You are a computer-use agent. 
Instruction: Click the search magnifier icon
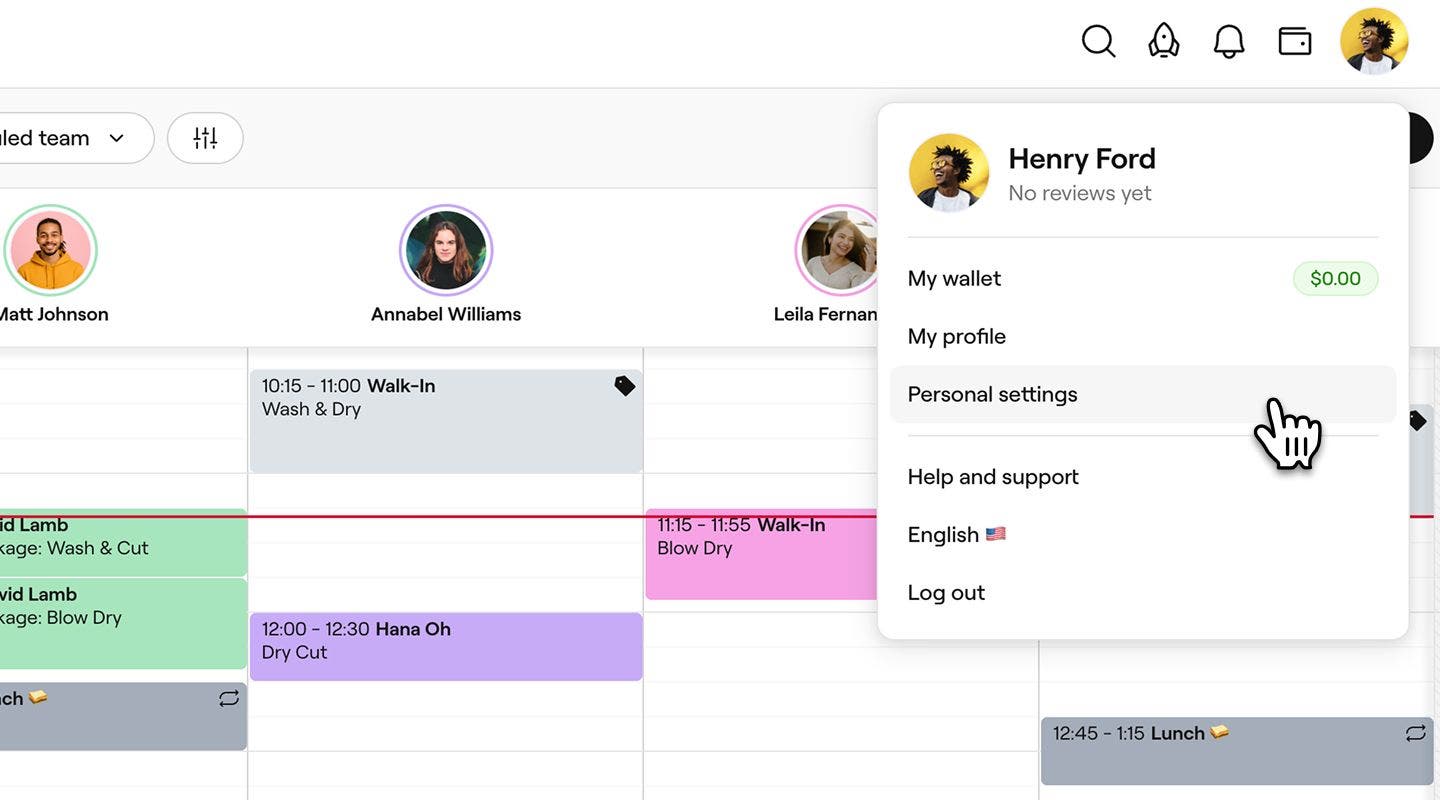[1098, 42]
